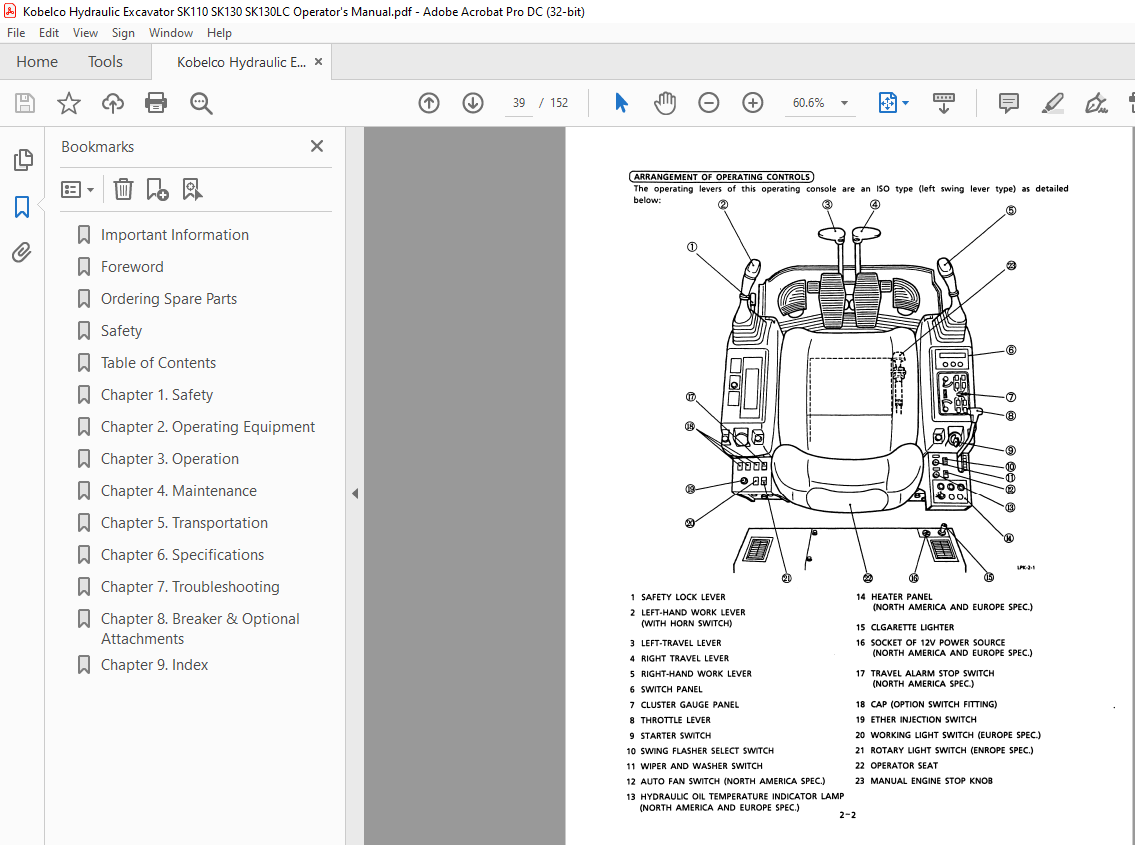Jump to Chapter 9. Index bookmark

coord(154,665)
